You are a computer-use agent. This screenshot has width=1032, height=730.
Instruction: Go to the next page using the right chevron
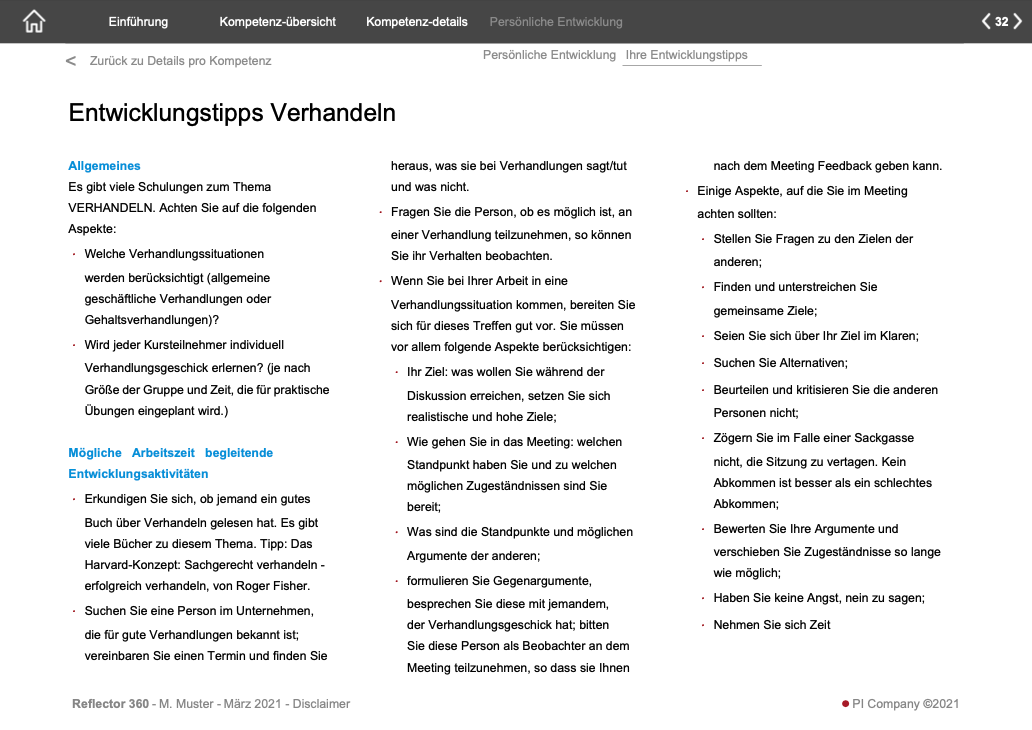1016,19
